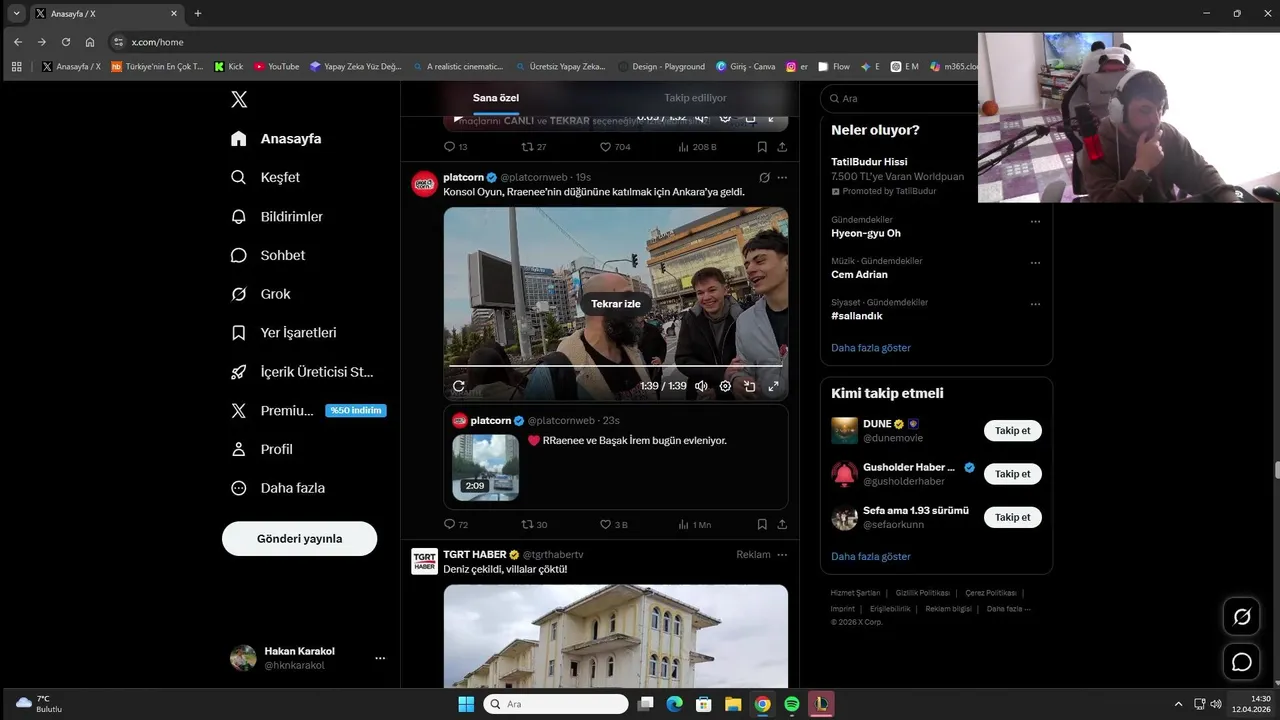Open the X logo home link
The height and width of the screenshot is (720, 1280).
tap(239, 99)
